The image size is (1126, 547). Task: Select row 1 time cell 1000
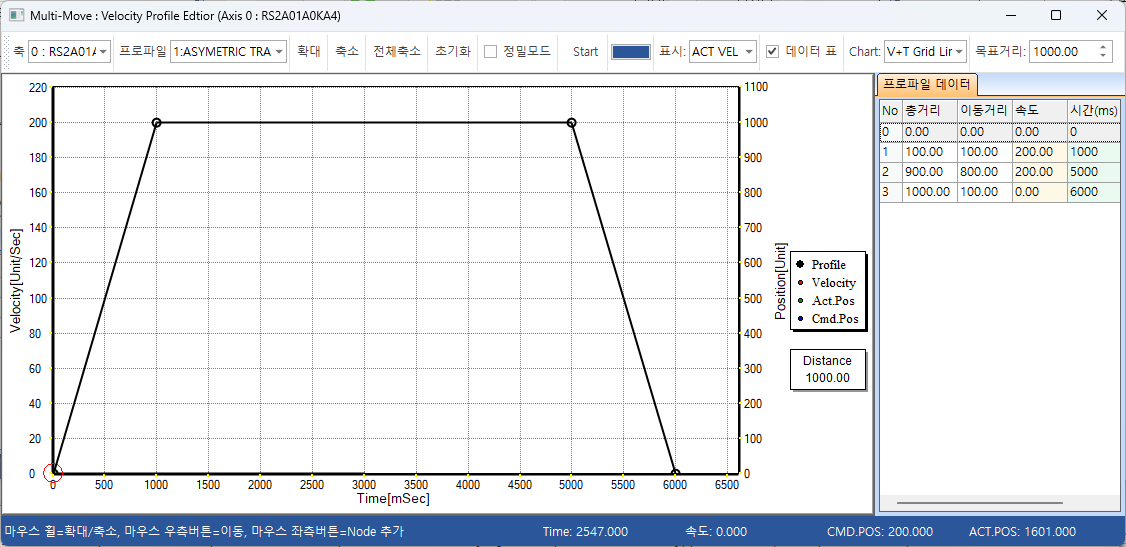pos(1094,152)
